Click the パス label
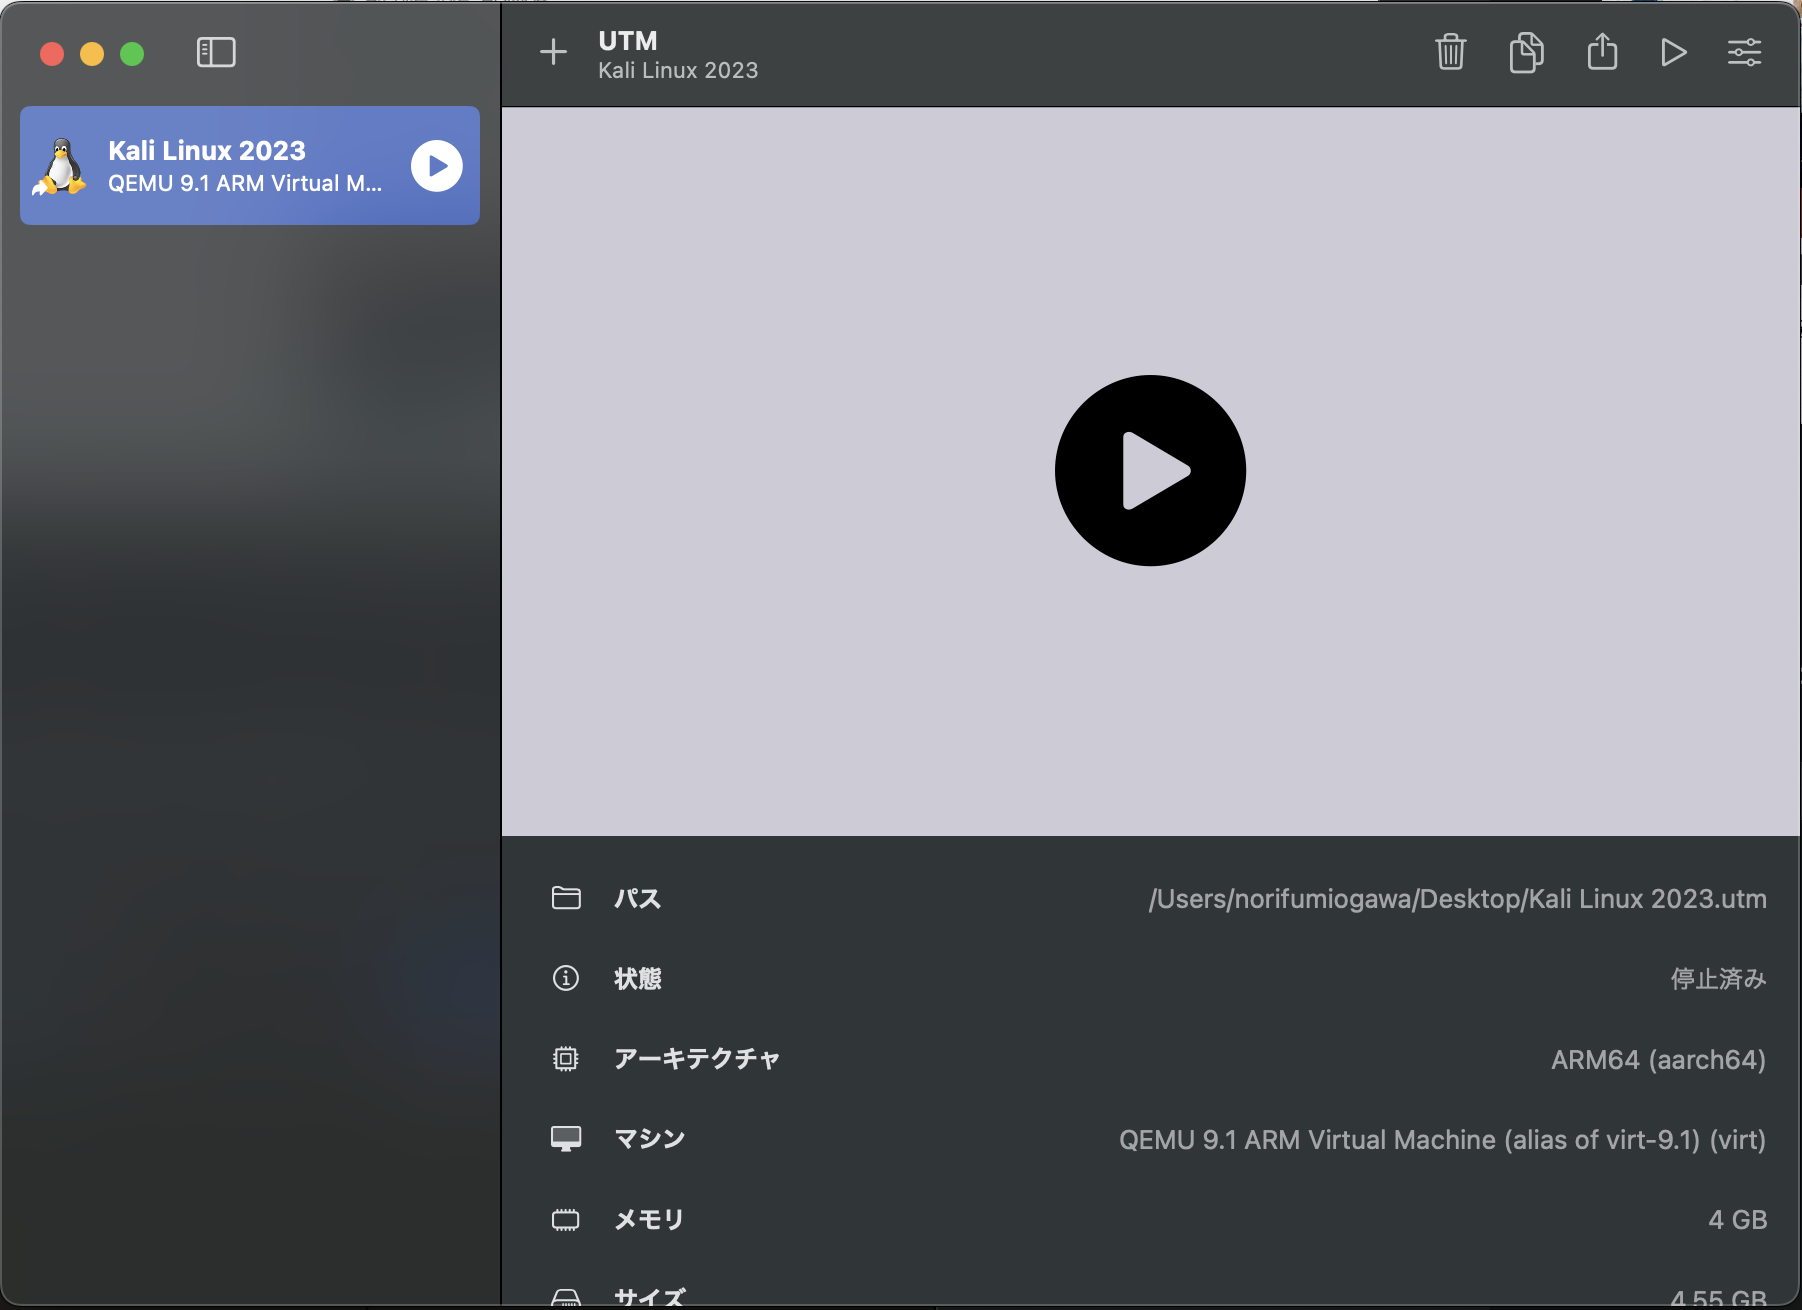This screenshot has height=1310, width=1802. click(638, 899)
